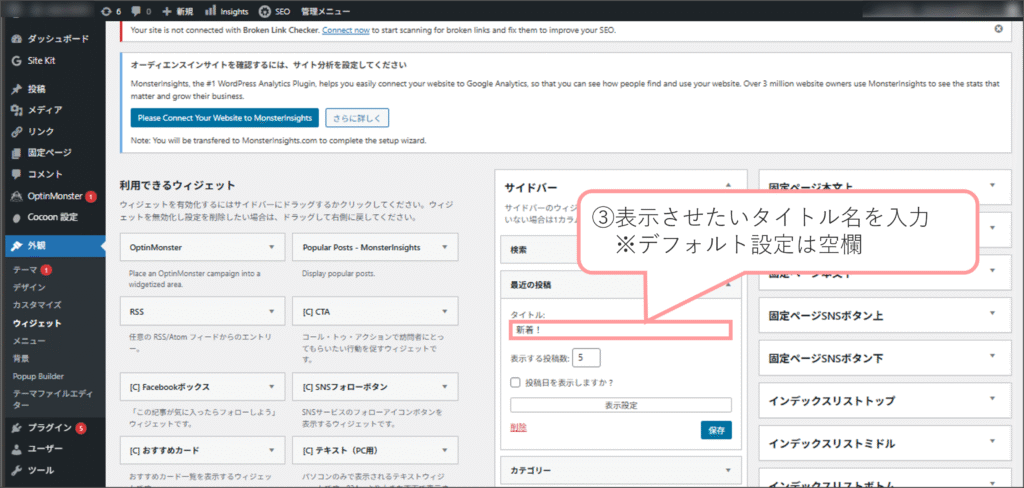
Task: Click the 表示する投稿数 number field
Action: (586, 357)
